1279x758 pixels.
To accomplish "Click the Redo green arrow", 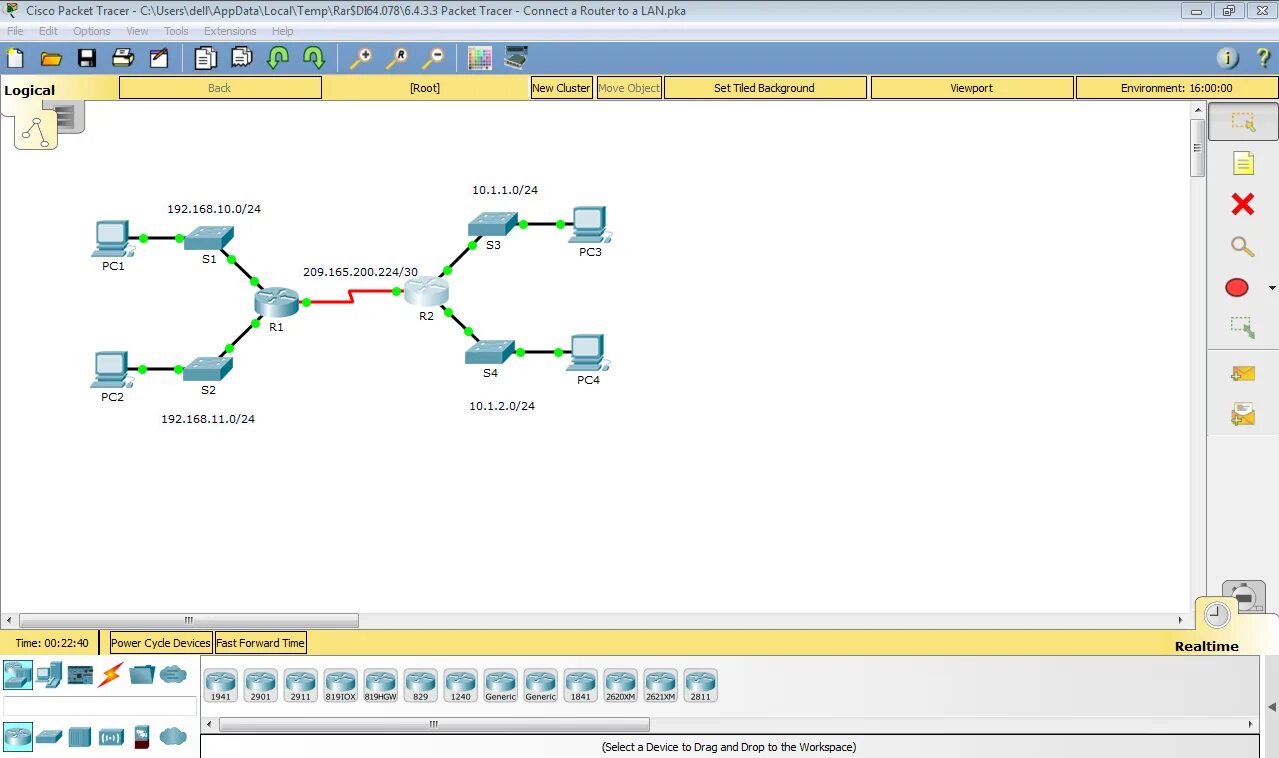I will tap(313, 58).
